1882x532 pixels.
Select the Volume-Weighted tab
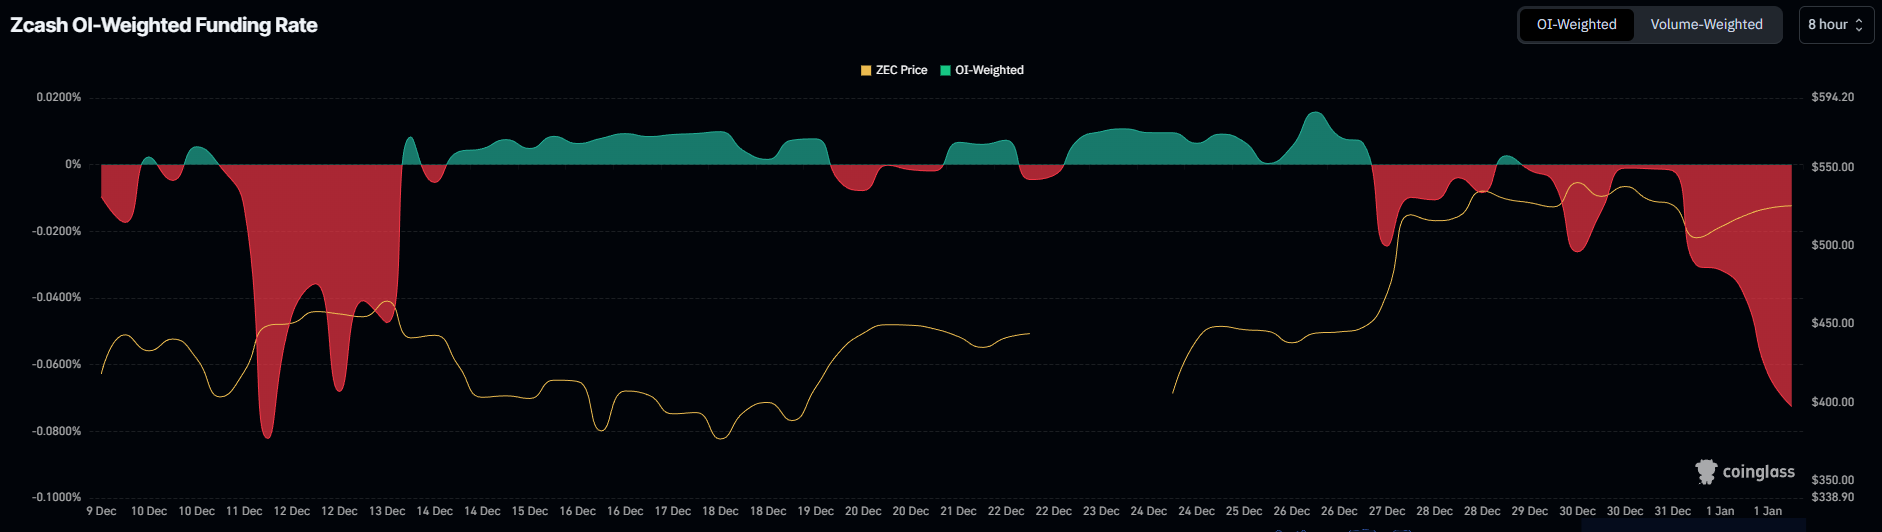pos(1706,25)
